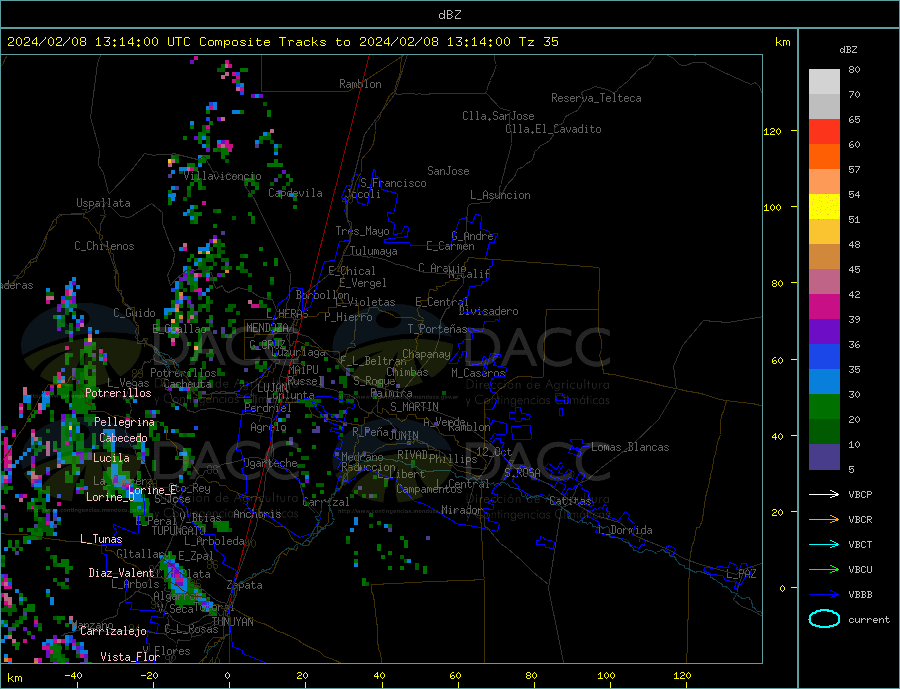Image resolution: width=900 pixels, height=689 pixels.
Task: Click the pink L_Tunas label
Action: click(101, 539)
